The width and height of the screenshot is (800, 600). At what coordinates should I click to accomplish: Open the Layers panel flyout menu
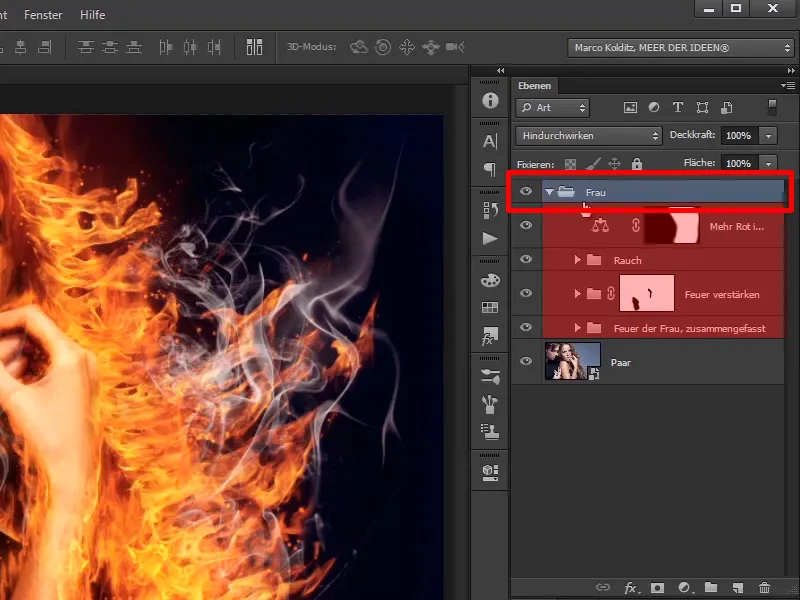pos(788,85)
